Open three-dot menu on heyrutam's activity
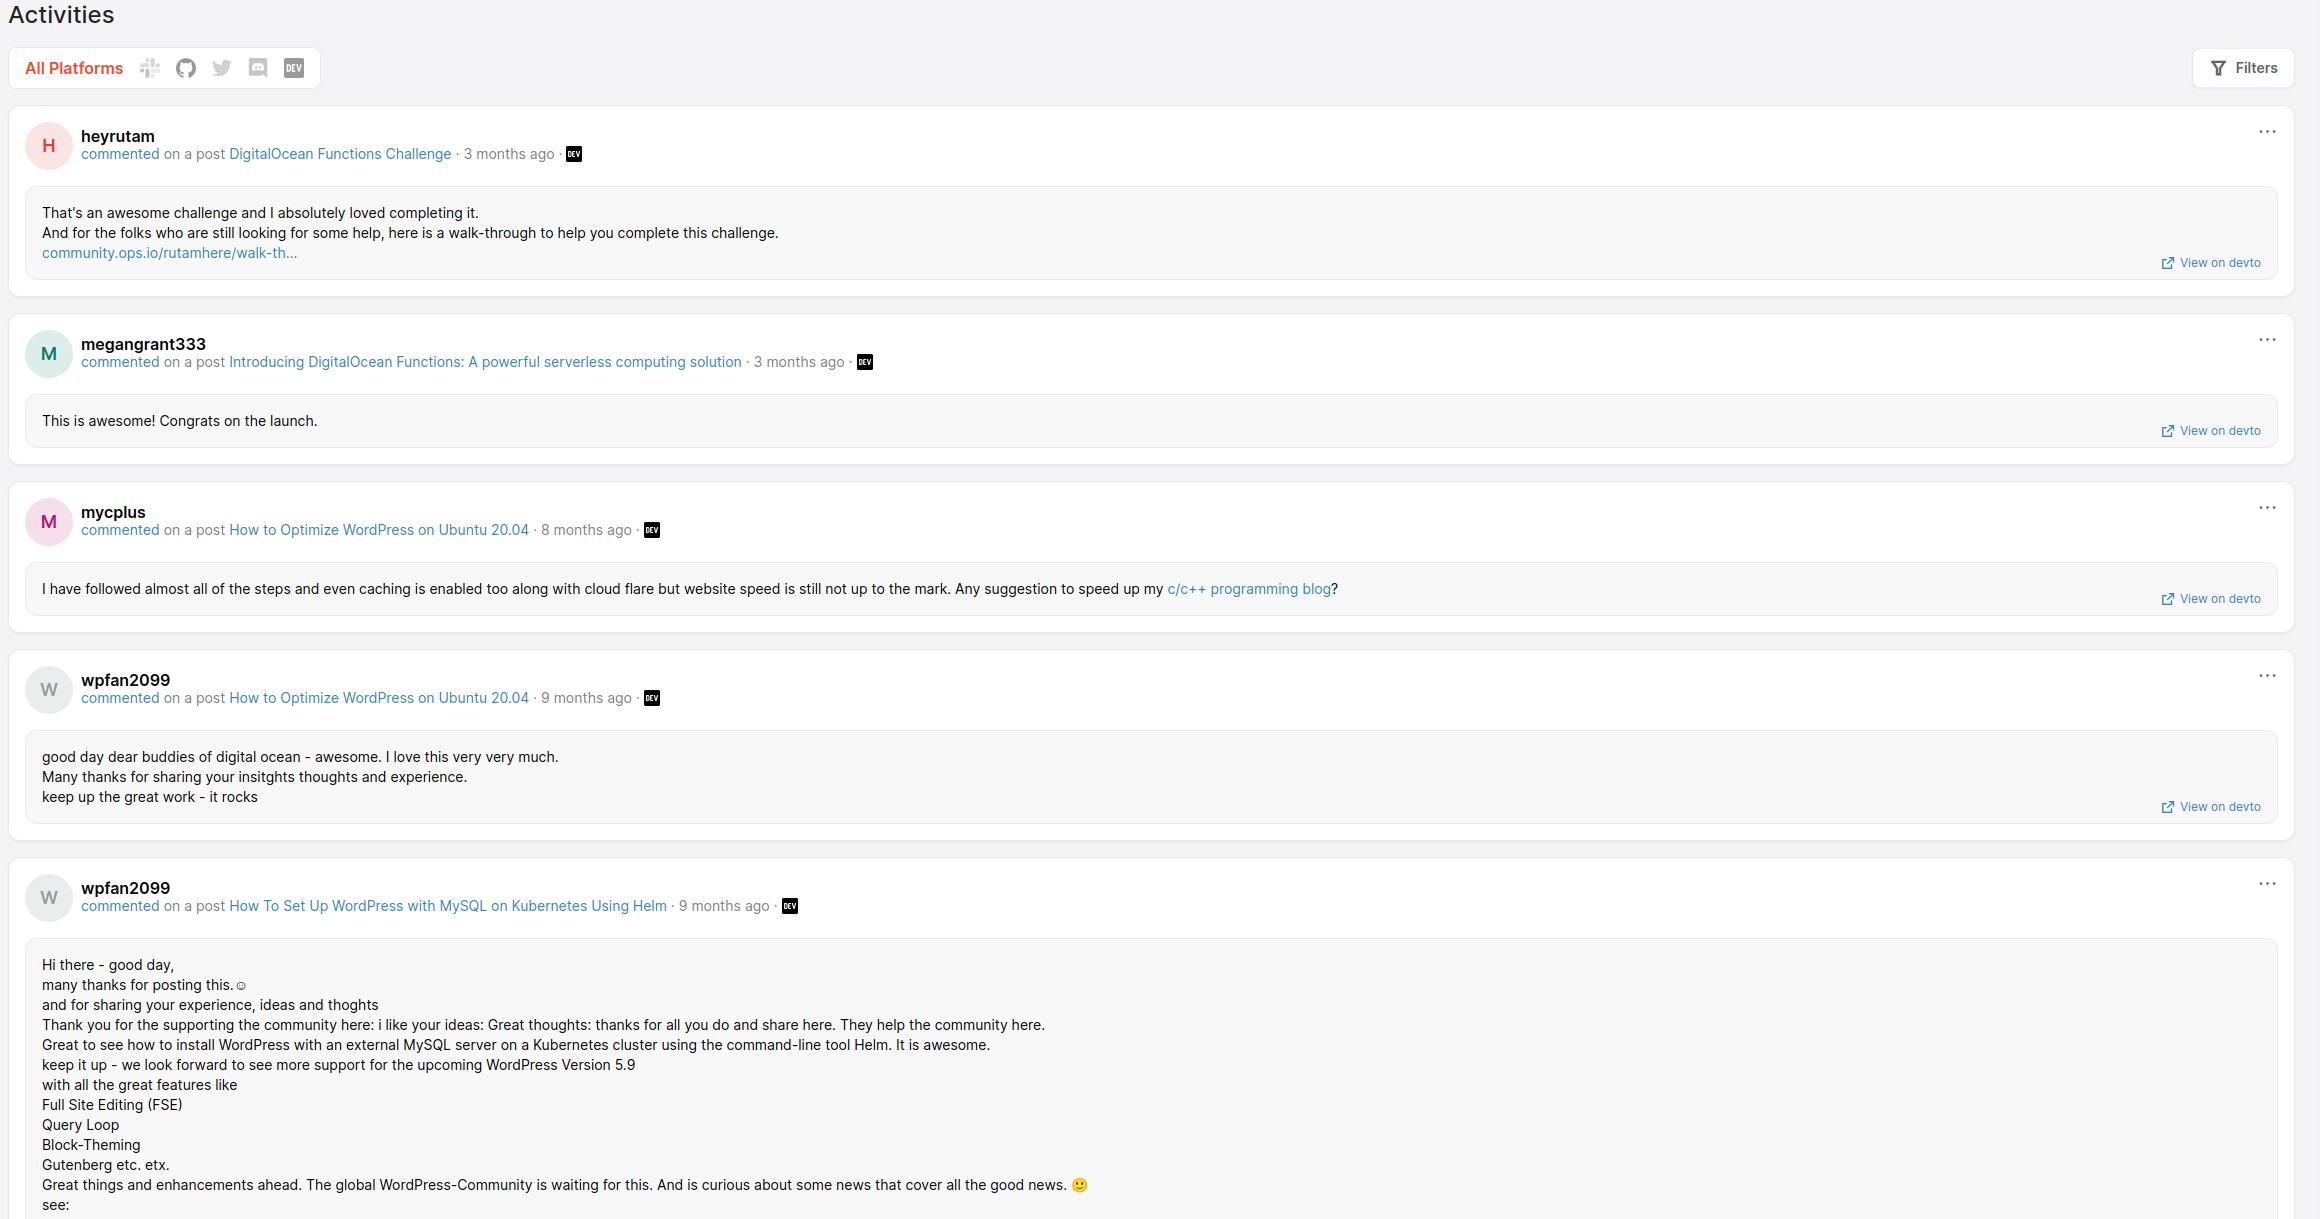This screenshot has height=1219, width=2320. click(x=2267, y=132)
